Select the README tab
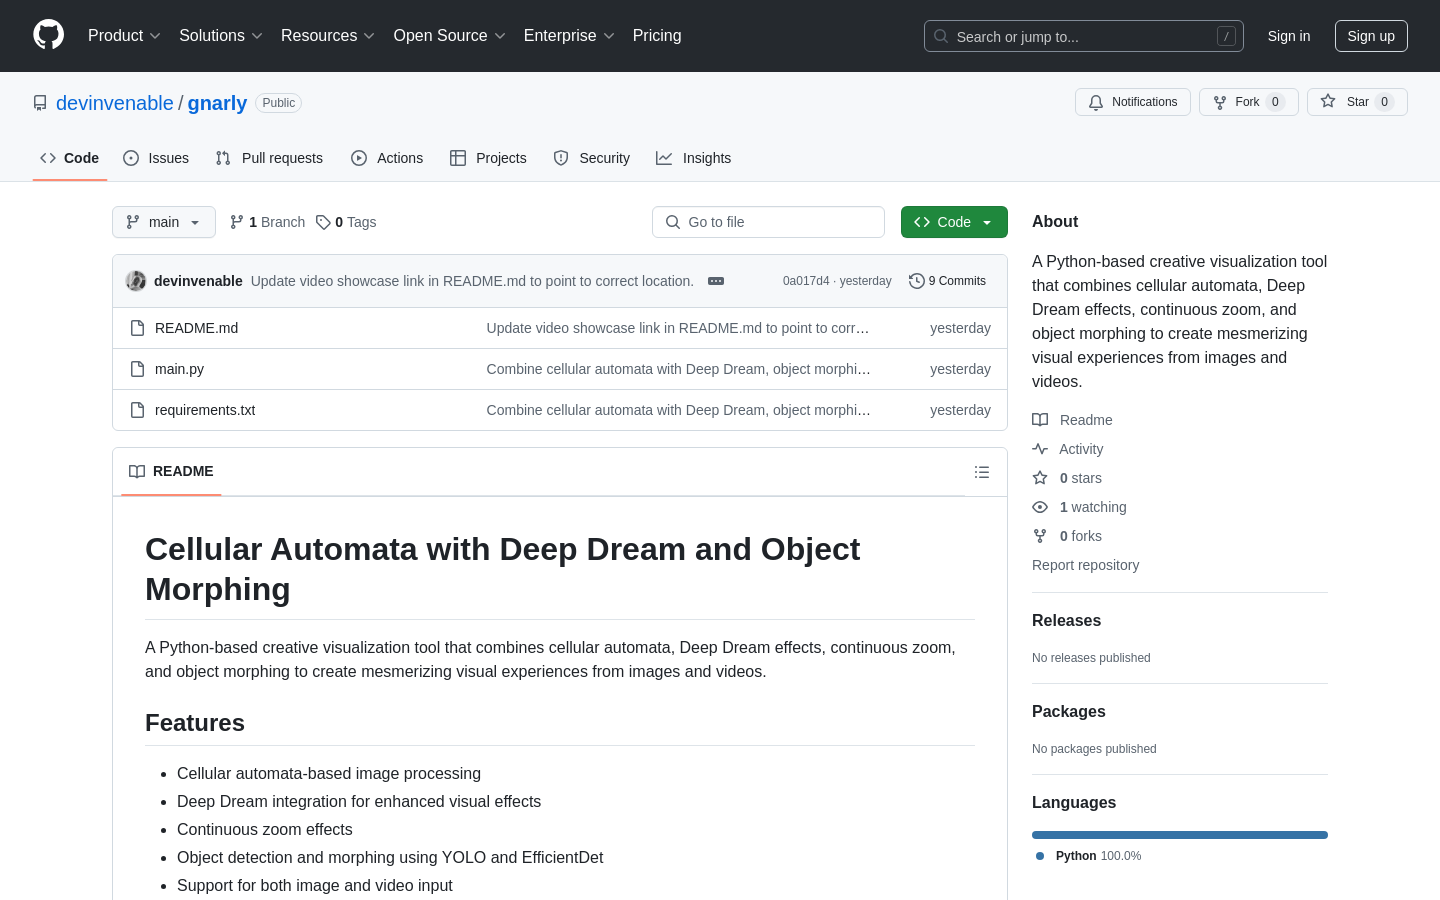1440x900 pixels. 171,471
